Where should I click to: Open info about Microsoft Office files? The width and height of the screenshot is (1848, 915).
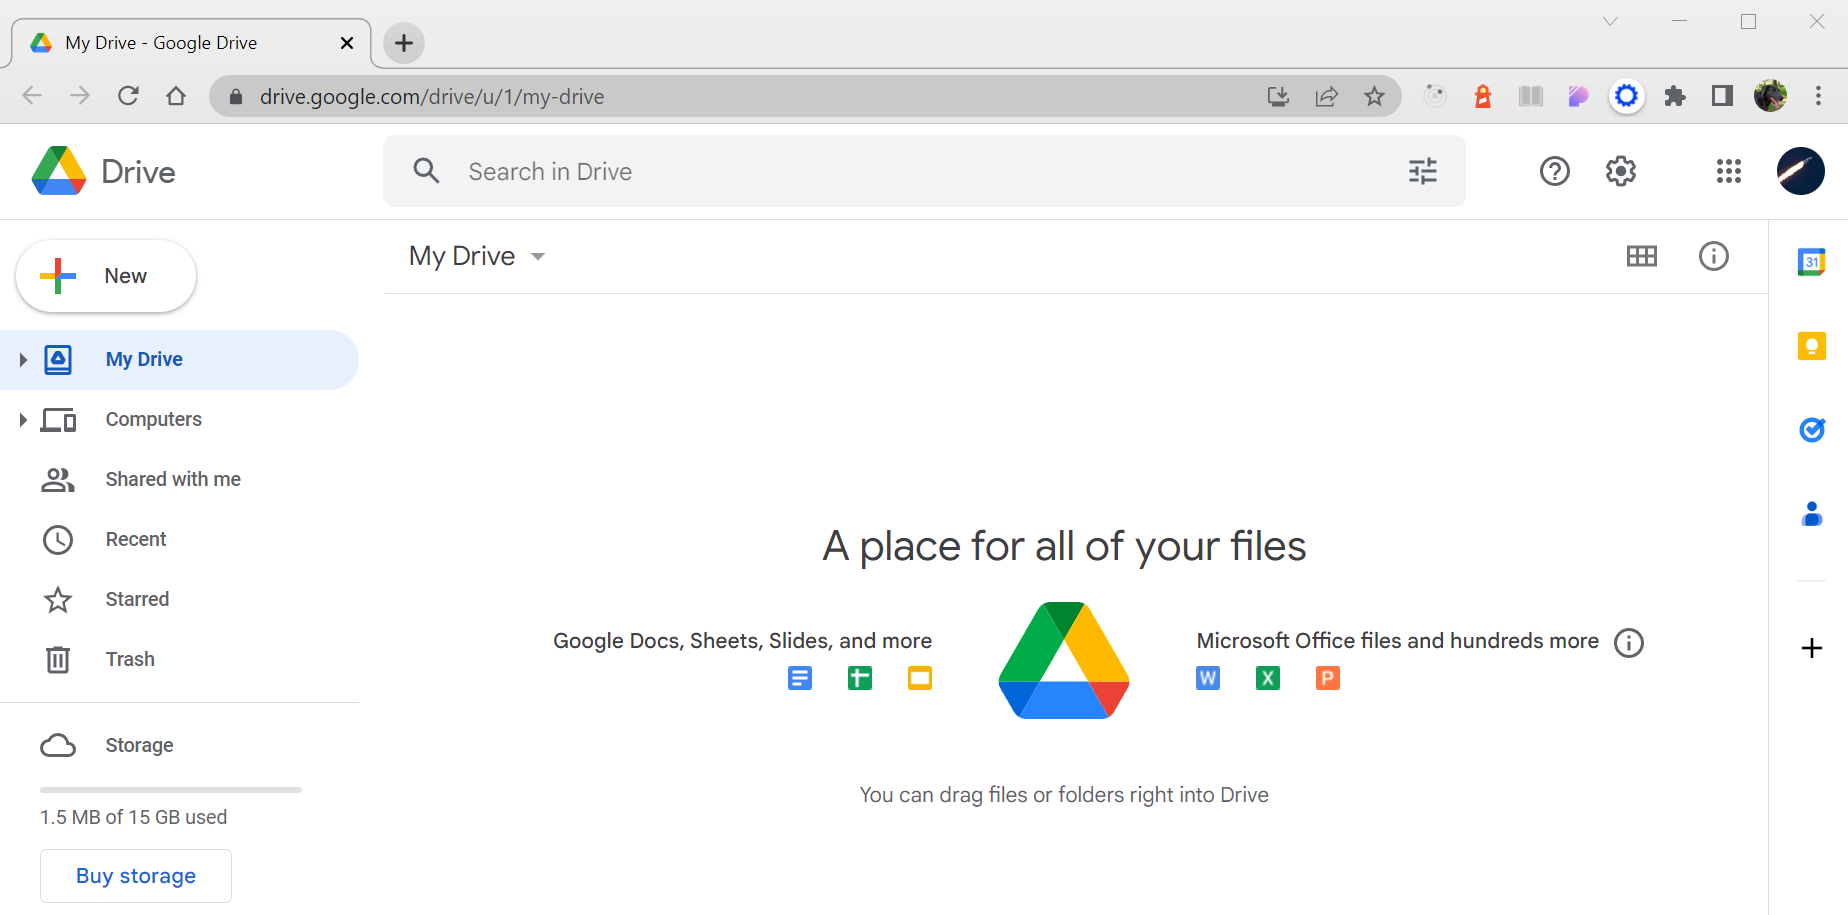(1628, 642)
